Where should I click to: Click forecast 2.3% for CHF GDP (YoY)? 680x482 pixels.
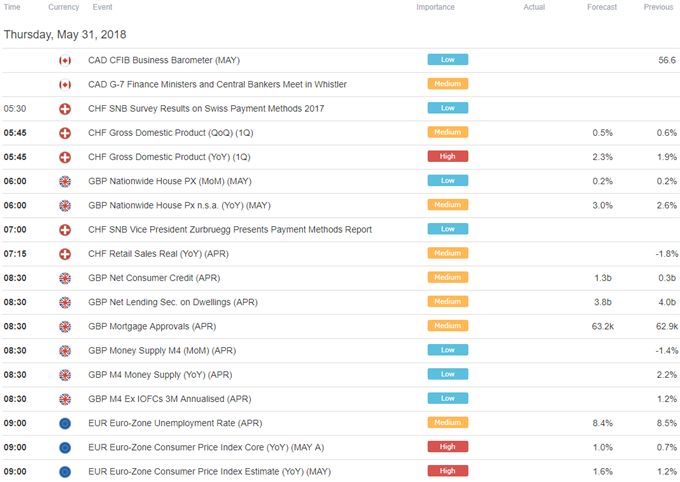[603, 157]
